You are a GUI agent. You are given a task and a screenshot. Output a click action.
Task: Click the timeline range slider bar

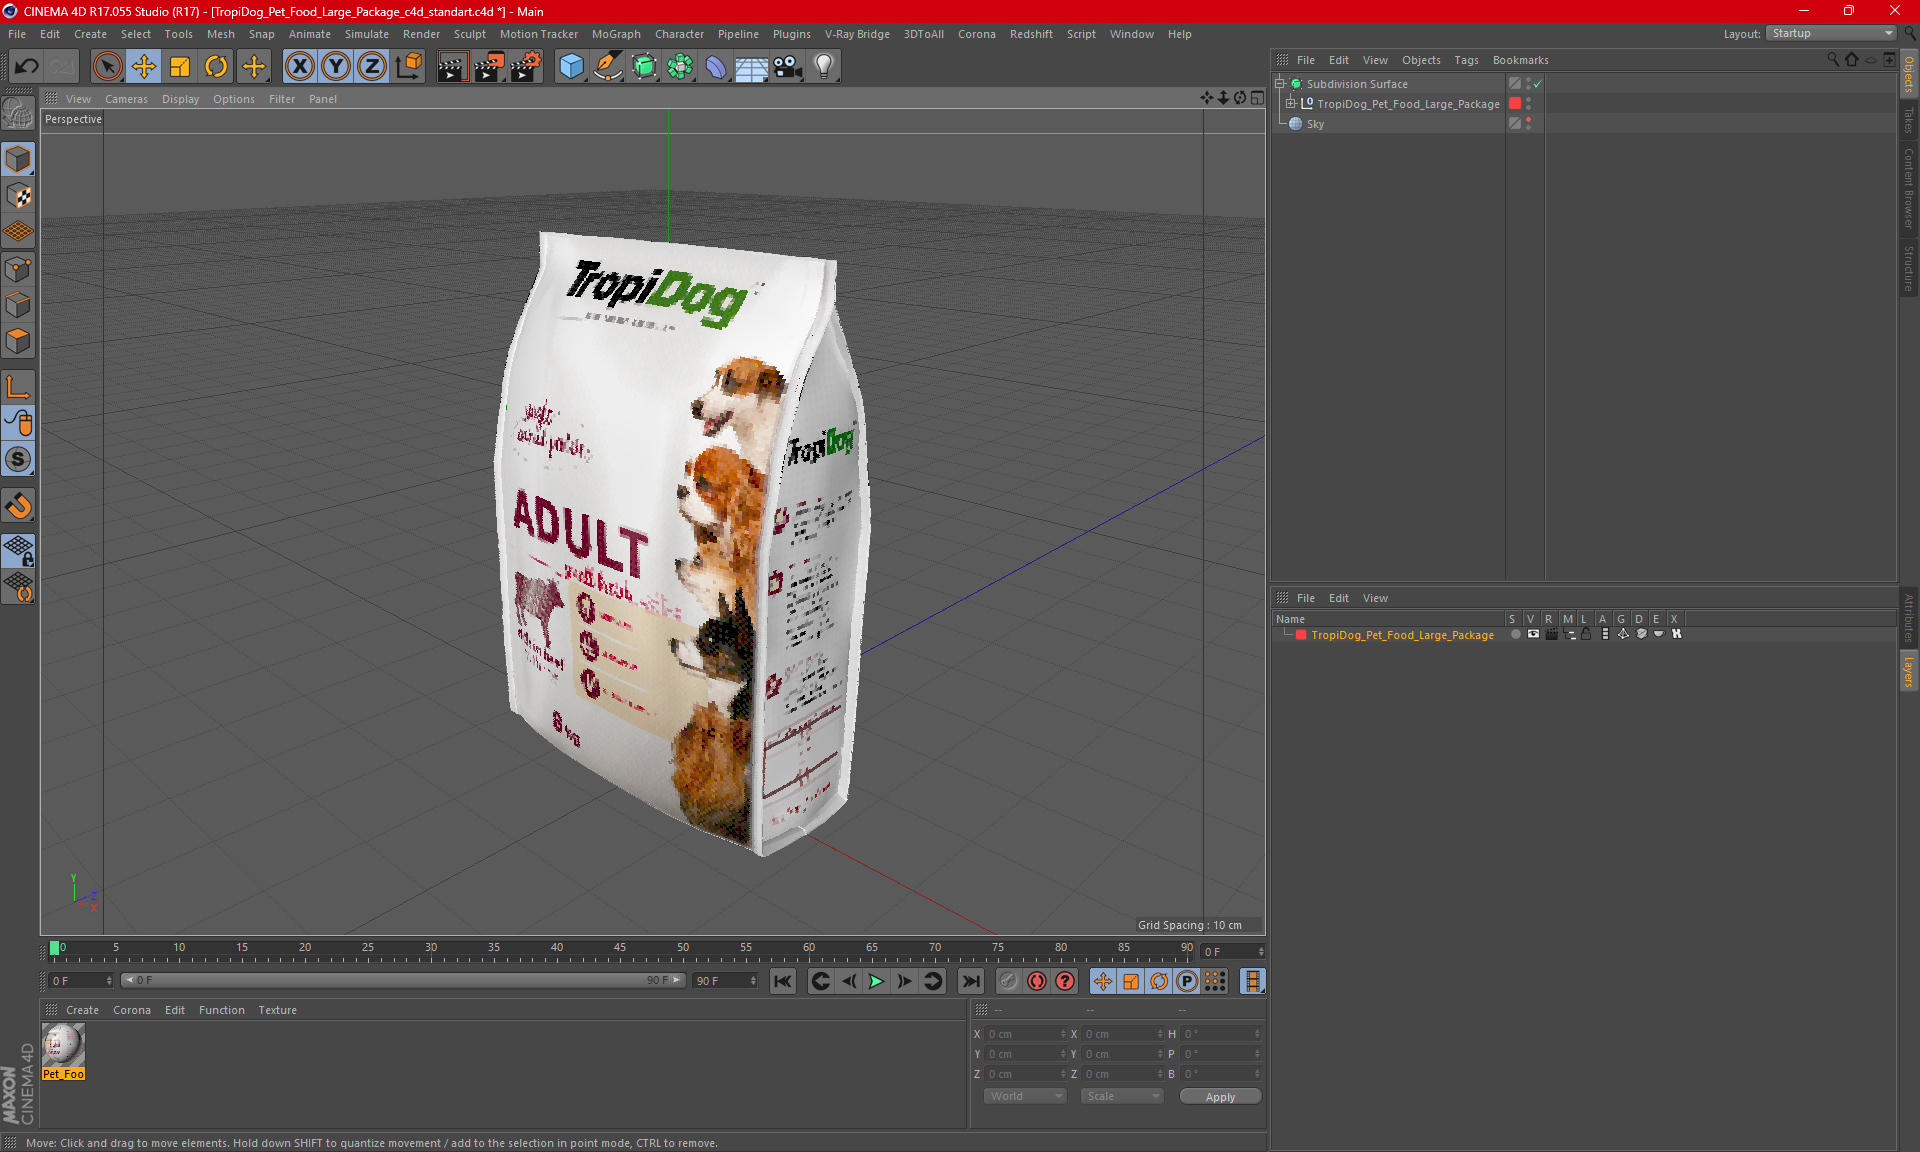pos(403,980)
